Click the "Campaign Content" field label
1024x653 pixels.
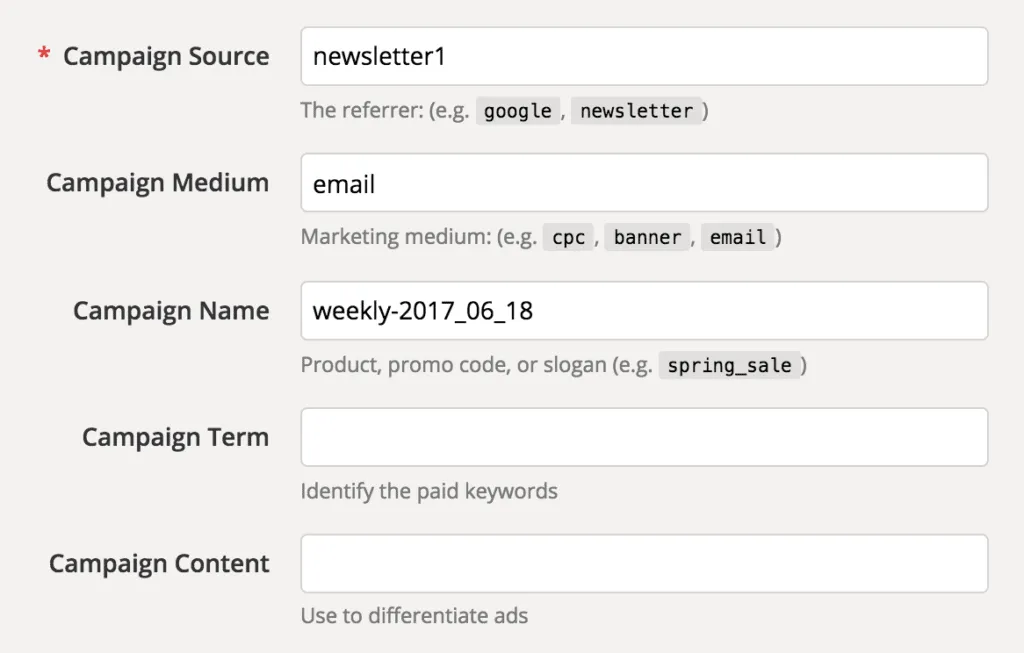point(158,563)
